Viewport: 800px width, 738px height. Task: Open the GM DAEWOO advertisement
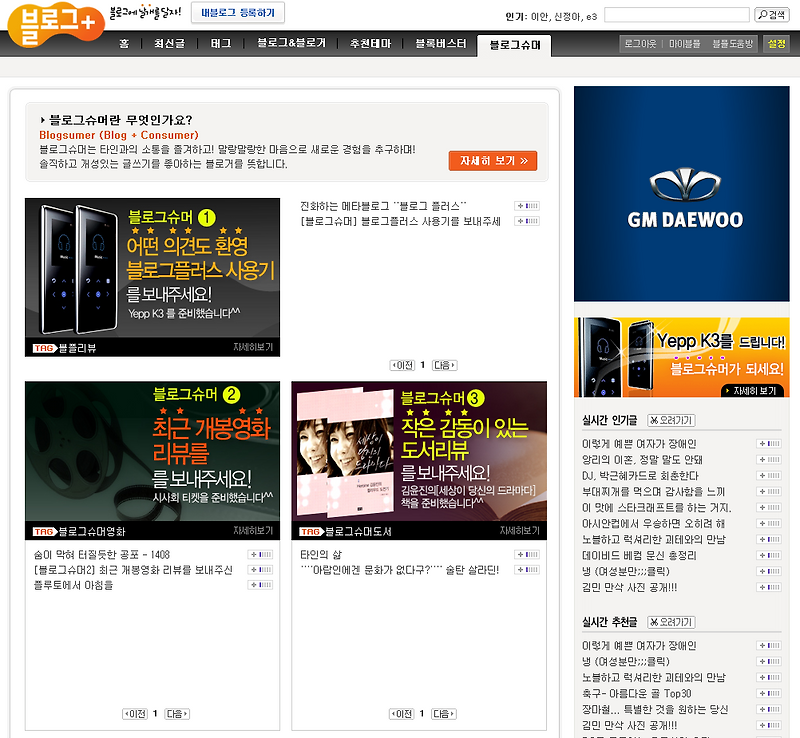682,194
